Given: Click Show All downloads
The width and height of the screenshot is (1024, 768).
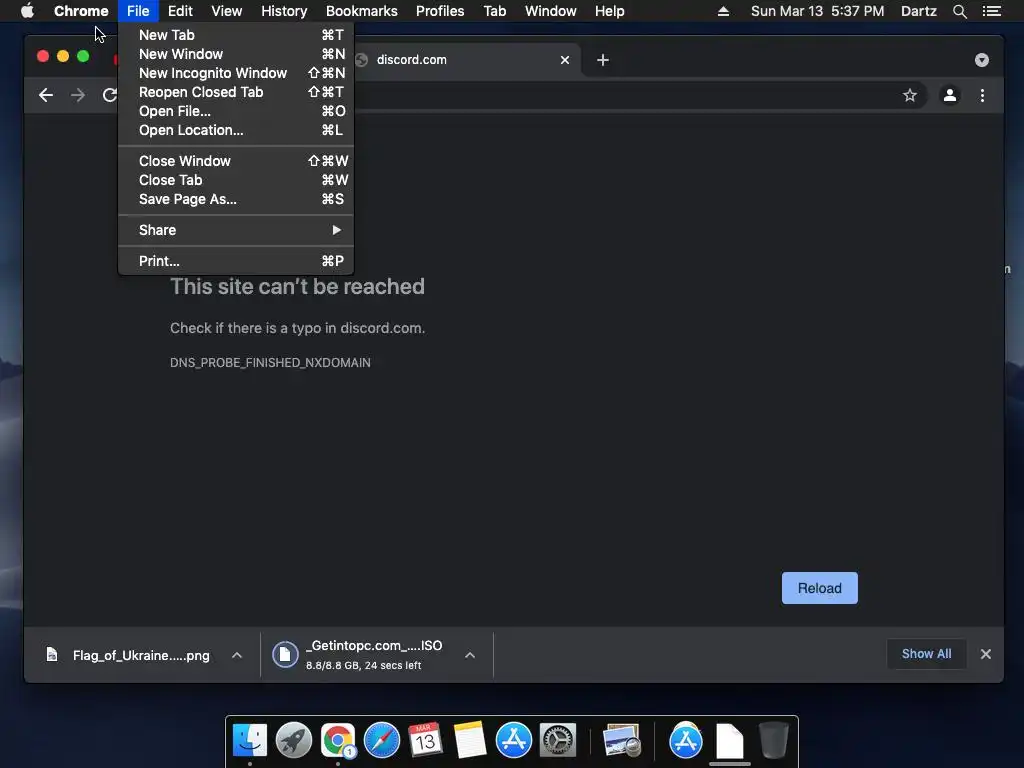Looking at the screenshot, I should pyautogui.click(x=926, y=654).
